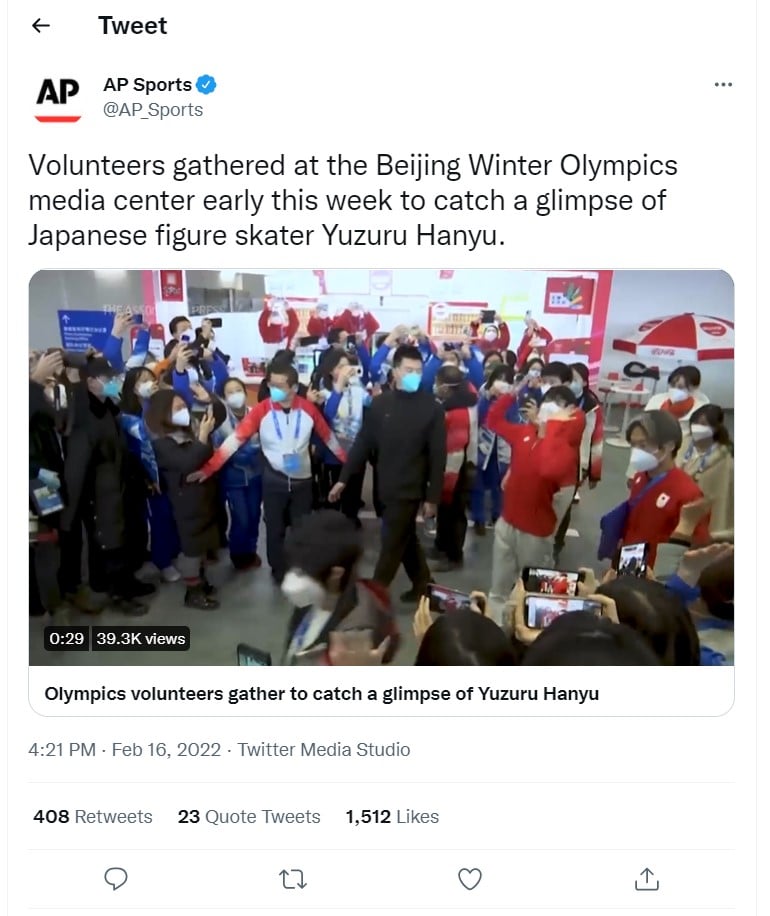Screen dimensions: 770x916
Task: Click the Twitter Media Studio source link
Action: coord(324,750)
